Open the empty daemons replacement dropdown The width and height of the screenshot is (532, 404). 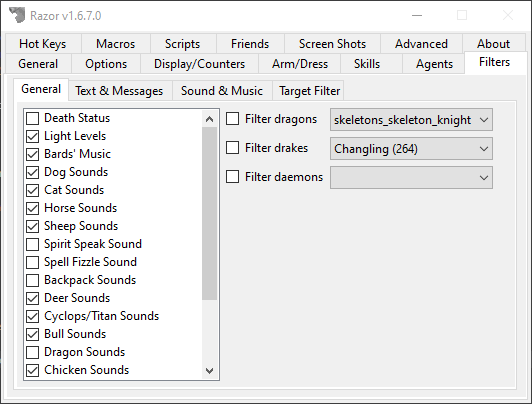pyautogui.click(x=411, y=177)
